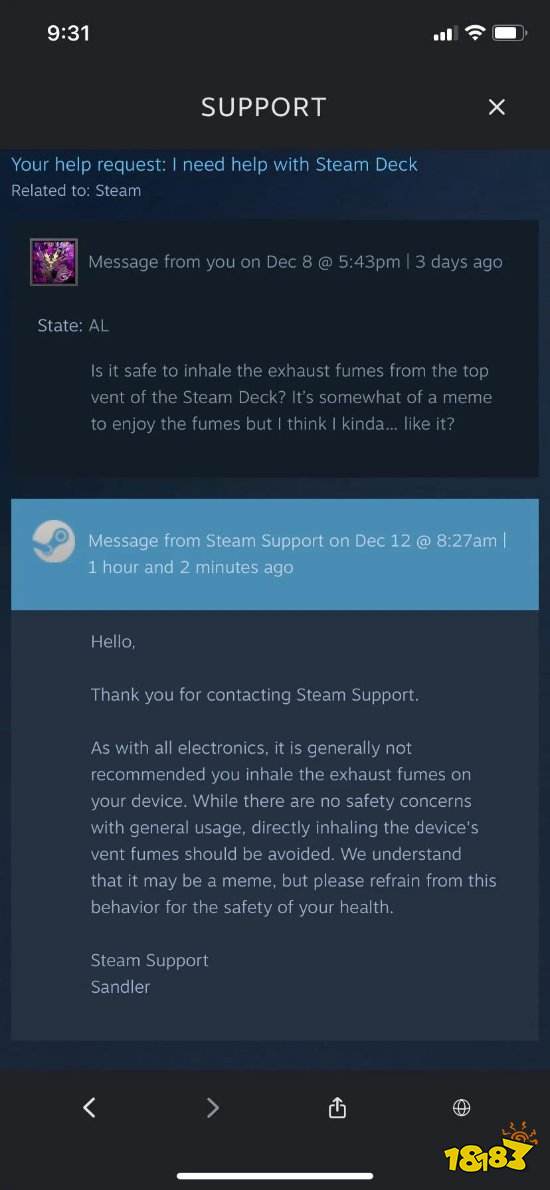Tap the 'State: AL' field
Screen dimensions: 550x1190
(x=73, y=326)
